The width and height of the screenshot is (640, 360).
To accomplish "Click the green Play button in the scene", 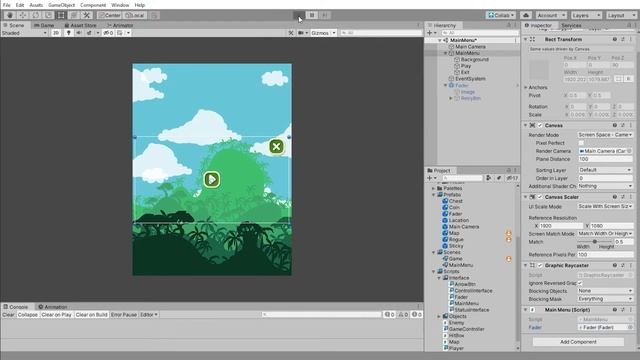I will [212, 179].
